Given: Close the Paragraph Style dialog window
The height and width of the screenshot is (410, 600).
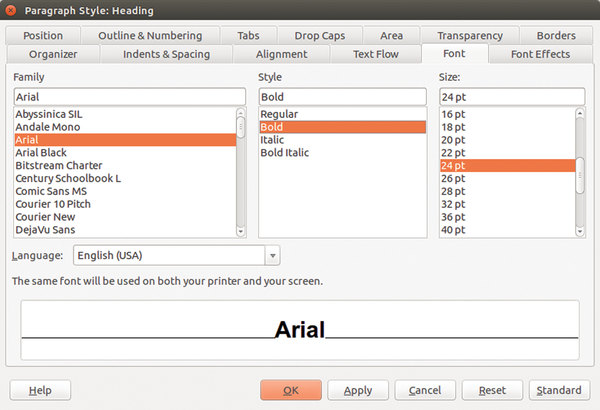Looking at the screenshot, I should click(x=11, y=10).
